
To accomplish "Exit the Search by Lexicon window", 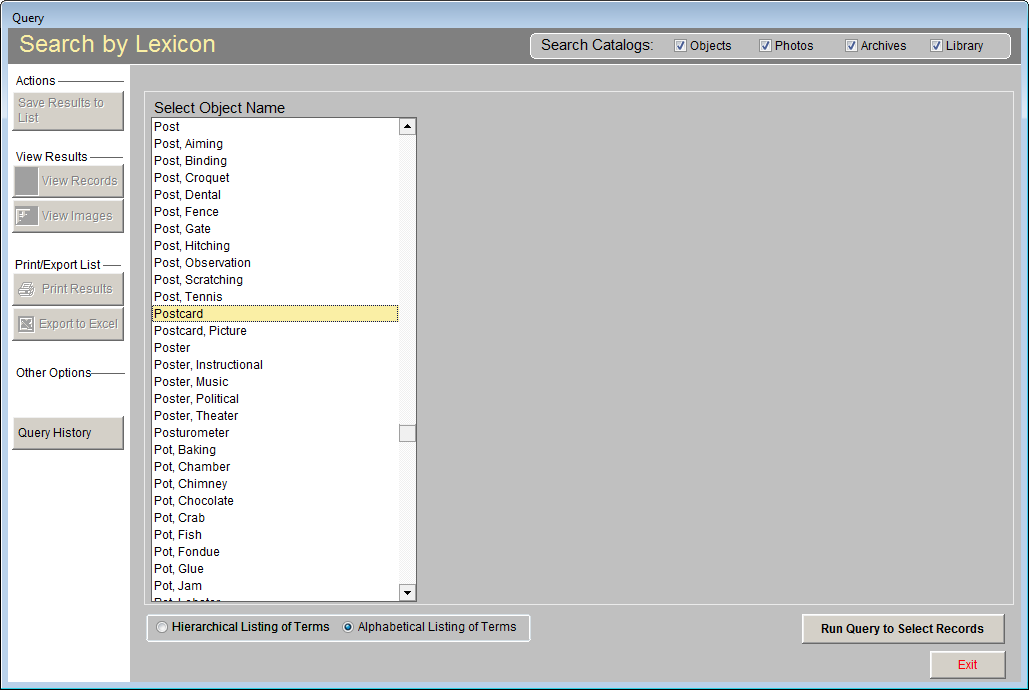I will (x=967, y=664).
